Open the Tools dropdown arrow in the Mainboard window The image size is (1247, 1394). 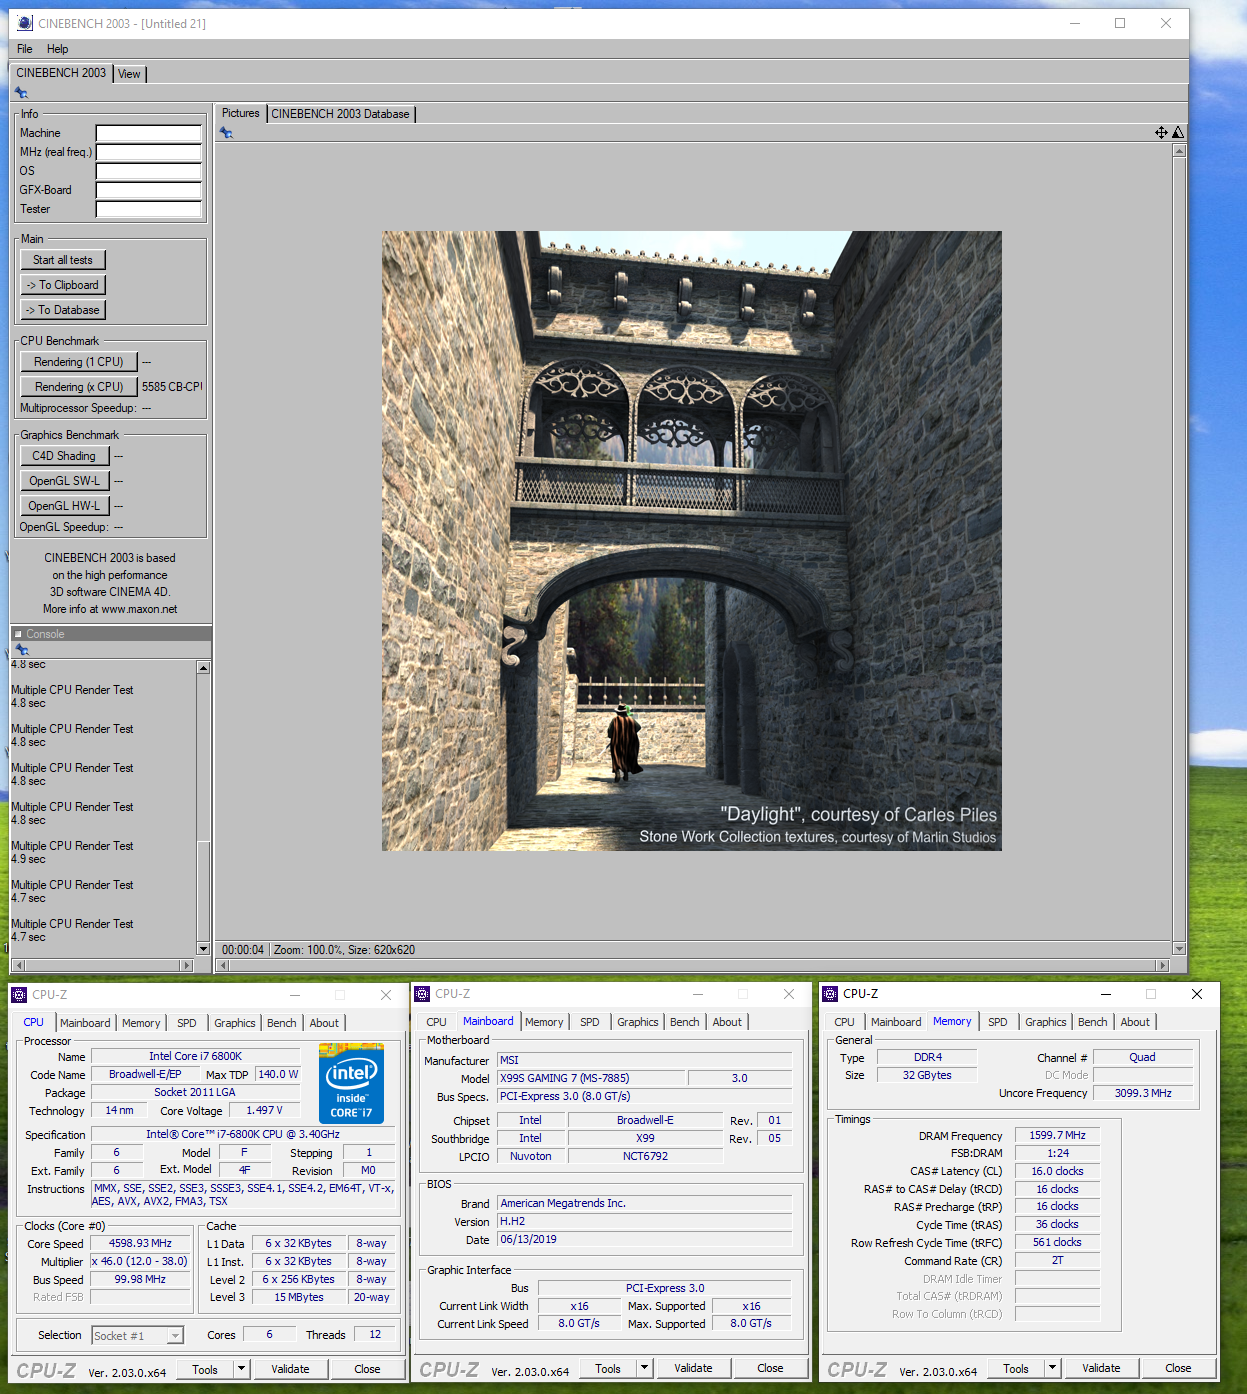pyautogui.click(x=644, y=1368)
